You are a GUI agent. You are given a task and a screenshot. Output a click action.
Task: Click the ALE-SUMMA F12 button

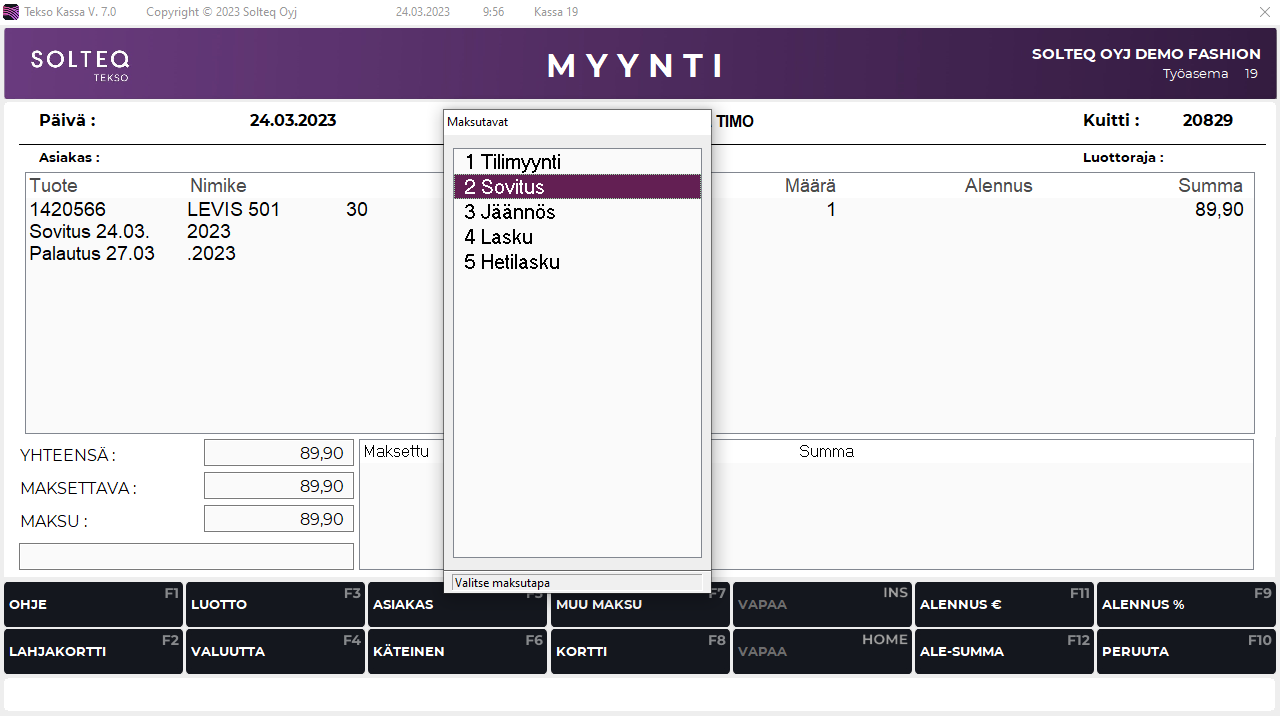click(1004, 651)
